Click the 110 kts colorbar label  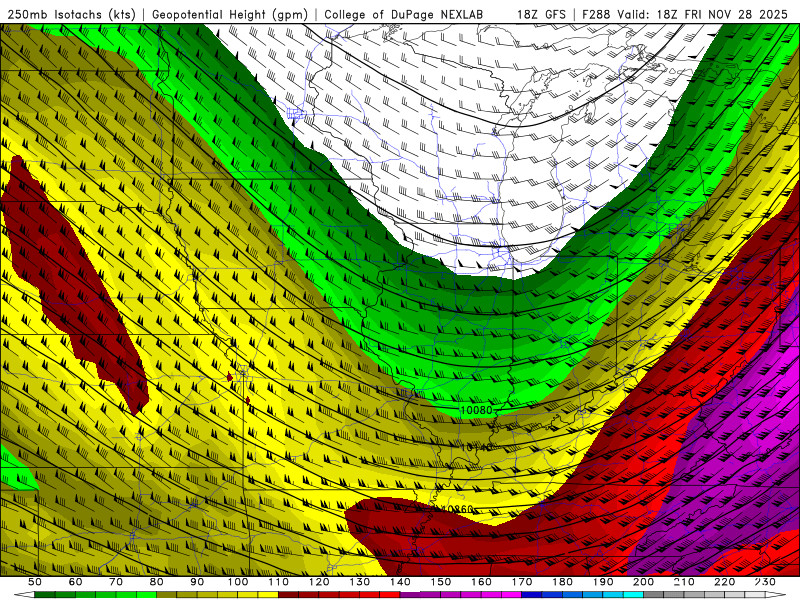[278, 582]
